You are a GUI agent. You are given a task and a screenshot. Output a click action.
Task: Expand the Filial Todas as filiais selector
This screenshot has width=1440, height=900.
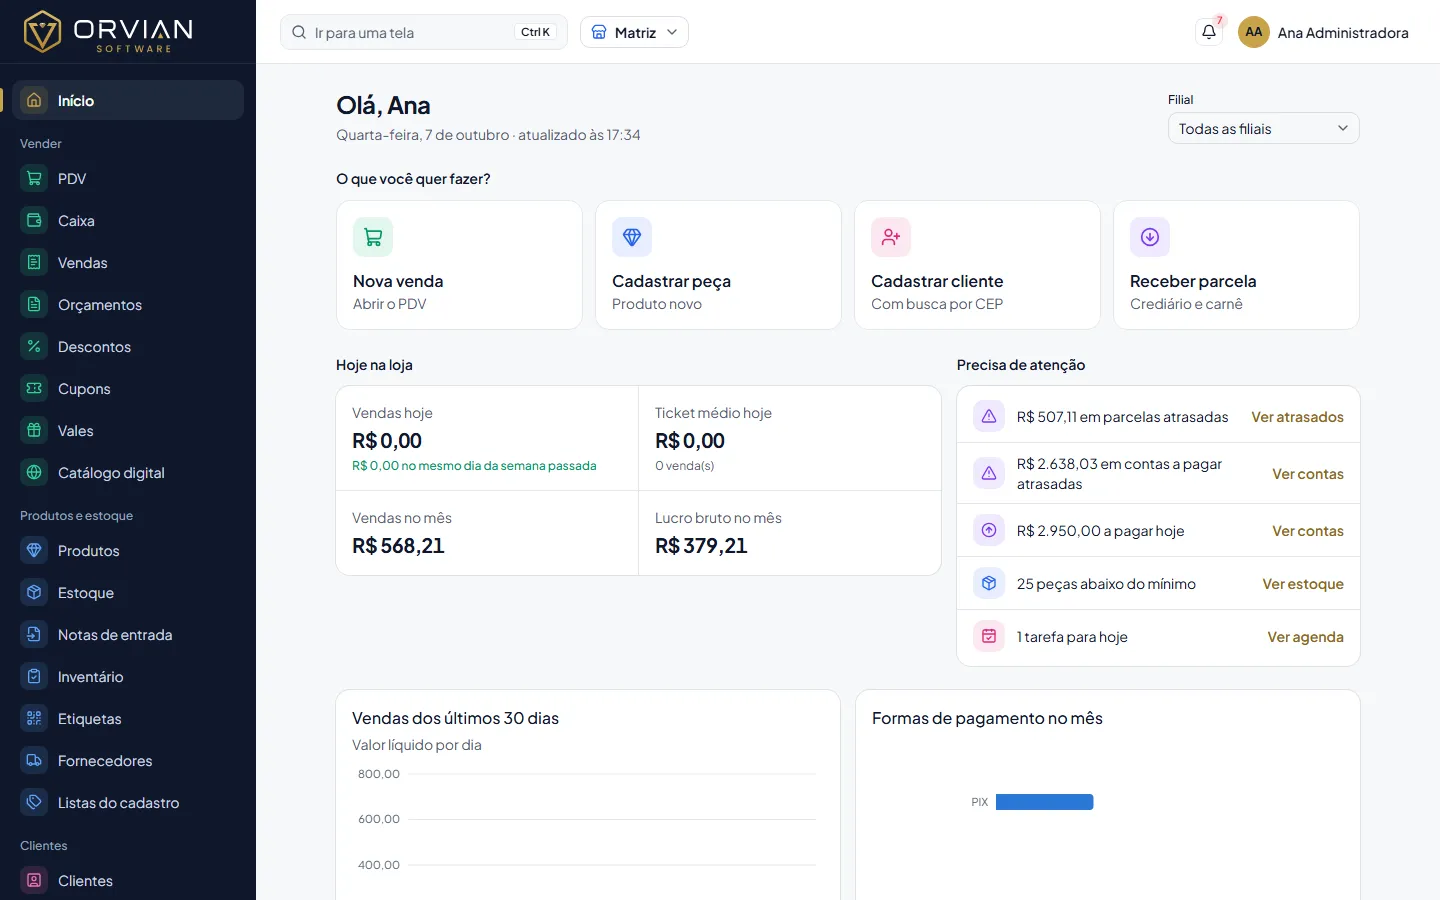tap(1264, 128)
